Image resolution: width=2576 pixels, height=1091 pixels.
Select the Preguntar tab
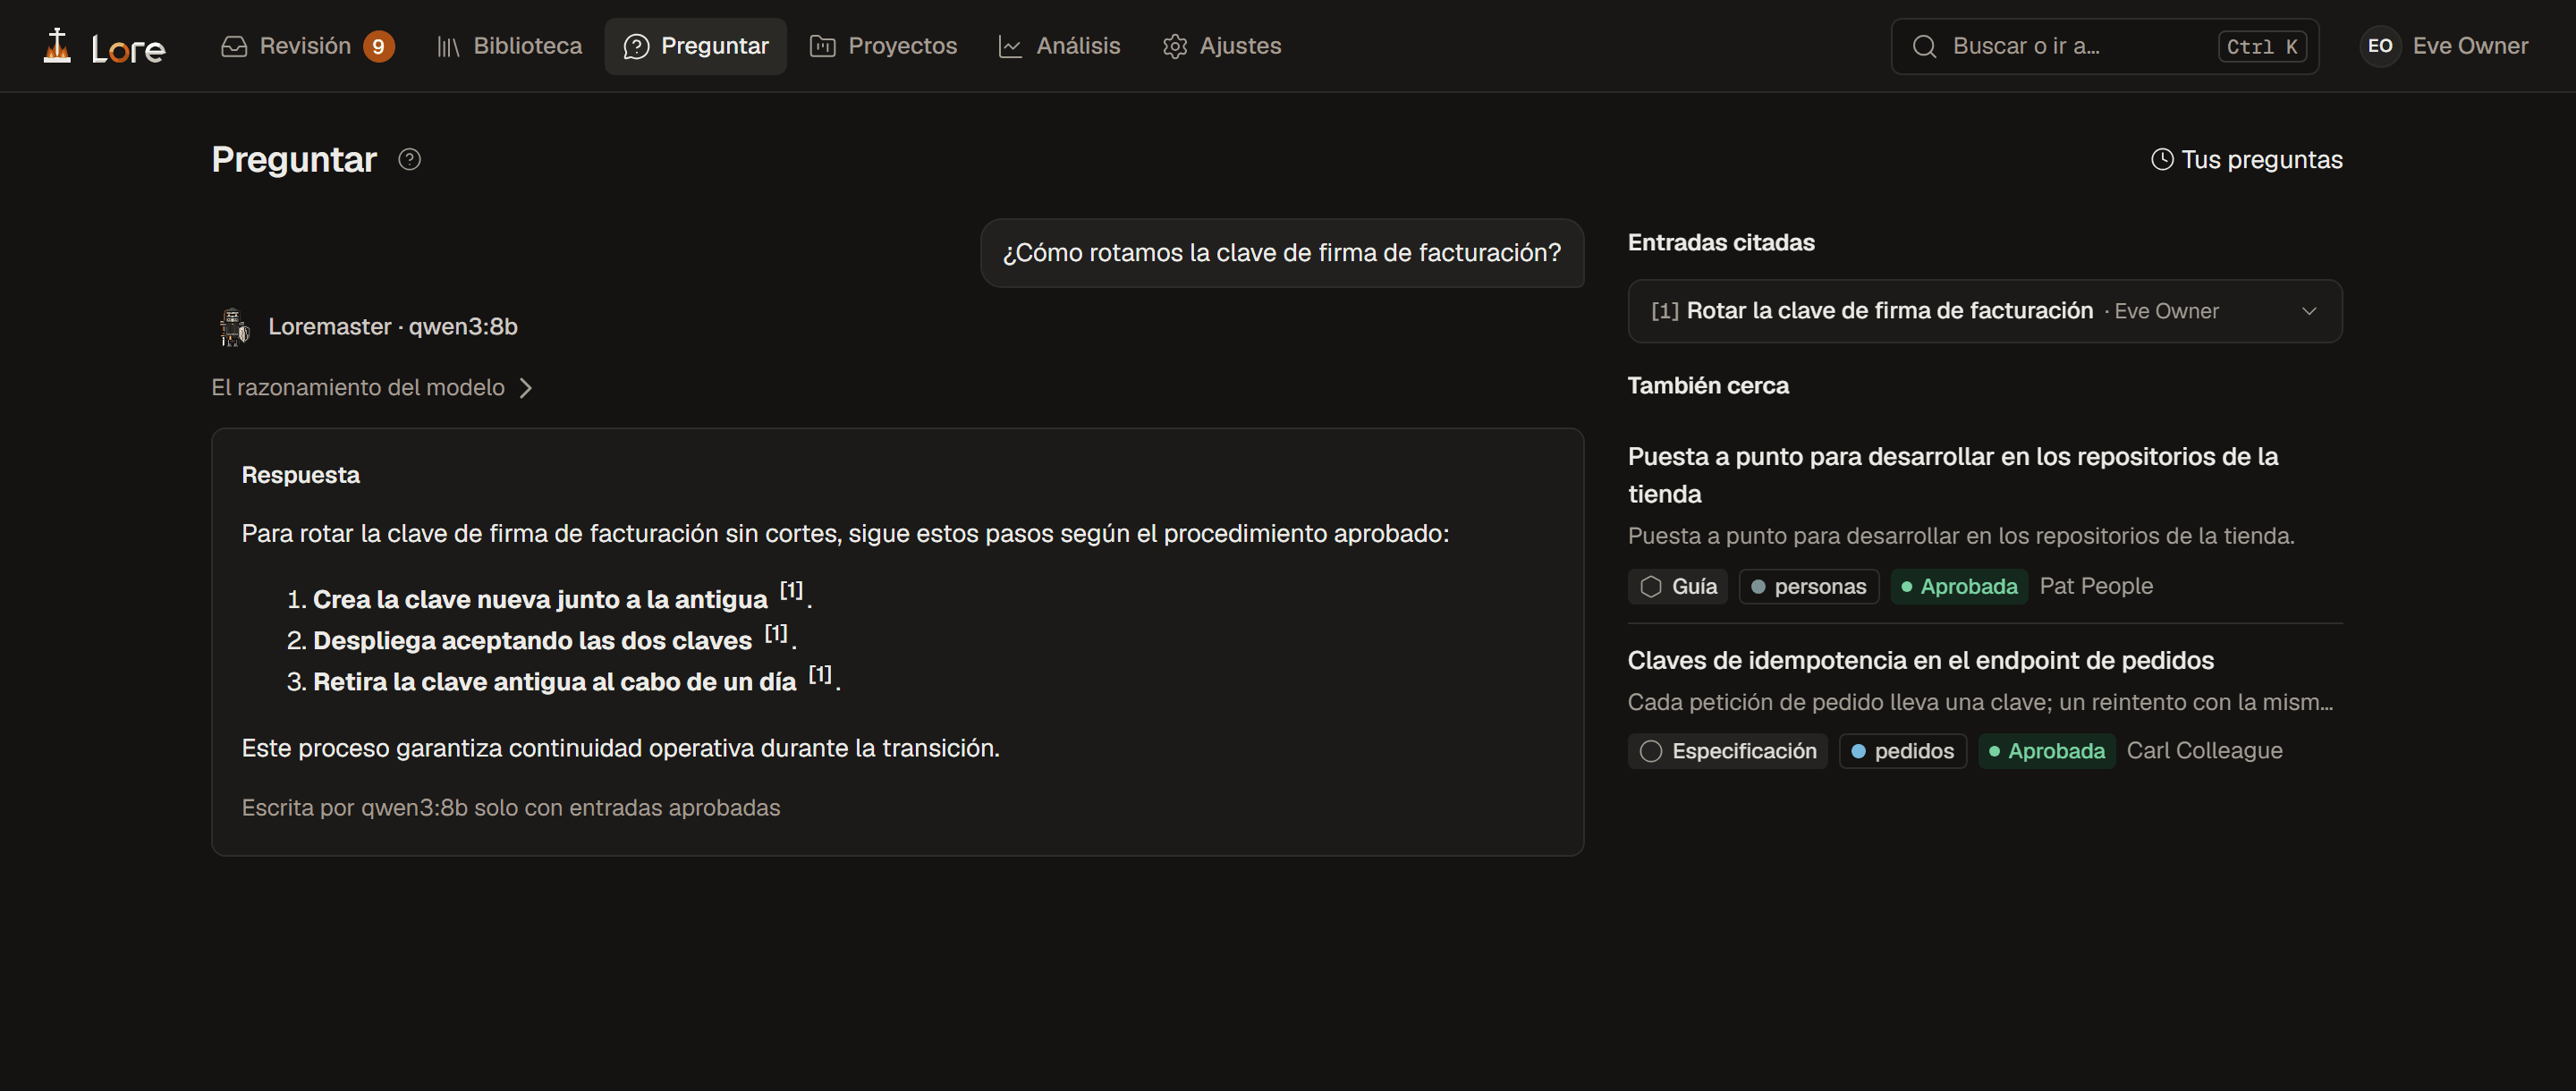695,46
